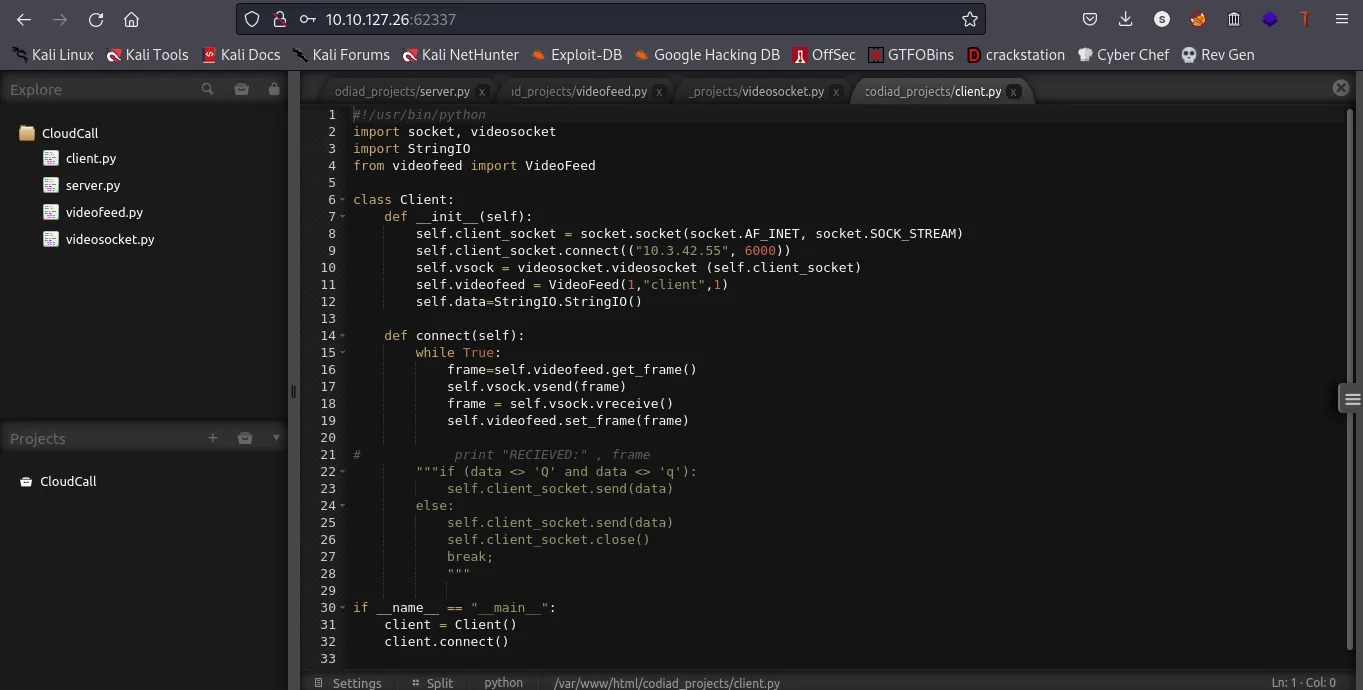Open the CloudCall root folder
1363x690 pixels.
70,133
